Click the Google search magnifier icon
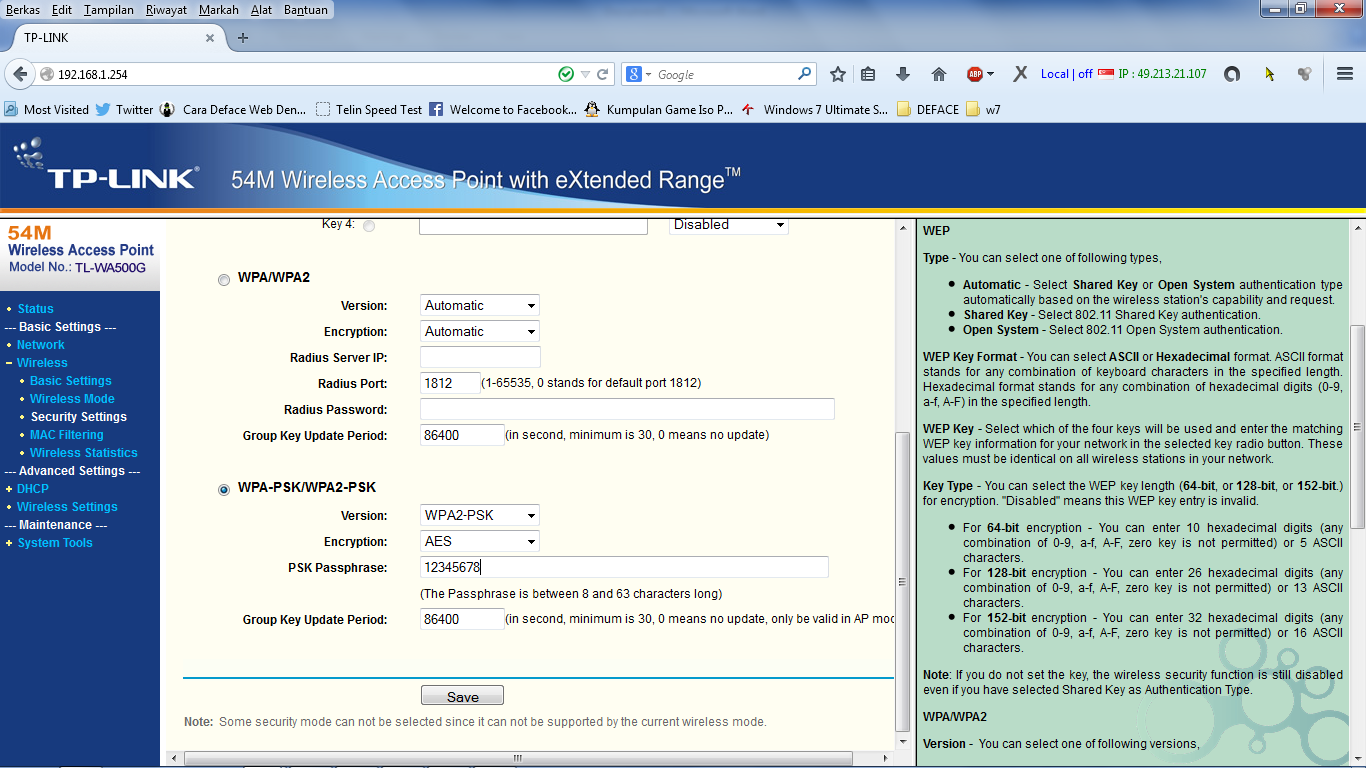Image resolution: width=1366 pixels, height=768 pixels. point(804,74)
